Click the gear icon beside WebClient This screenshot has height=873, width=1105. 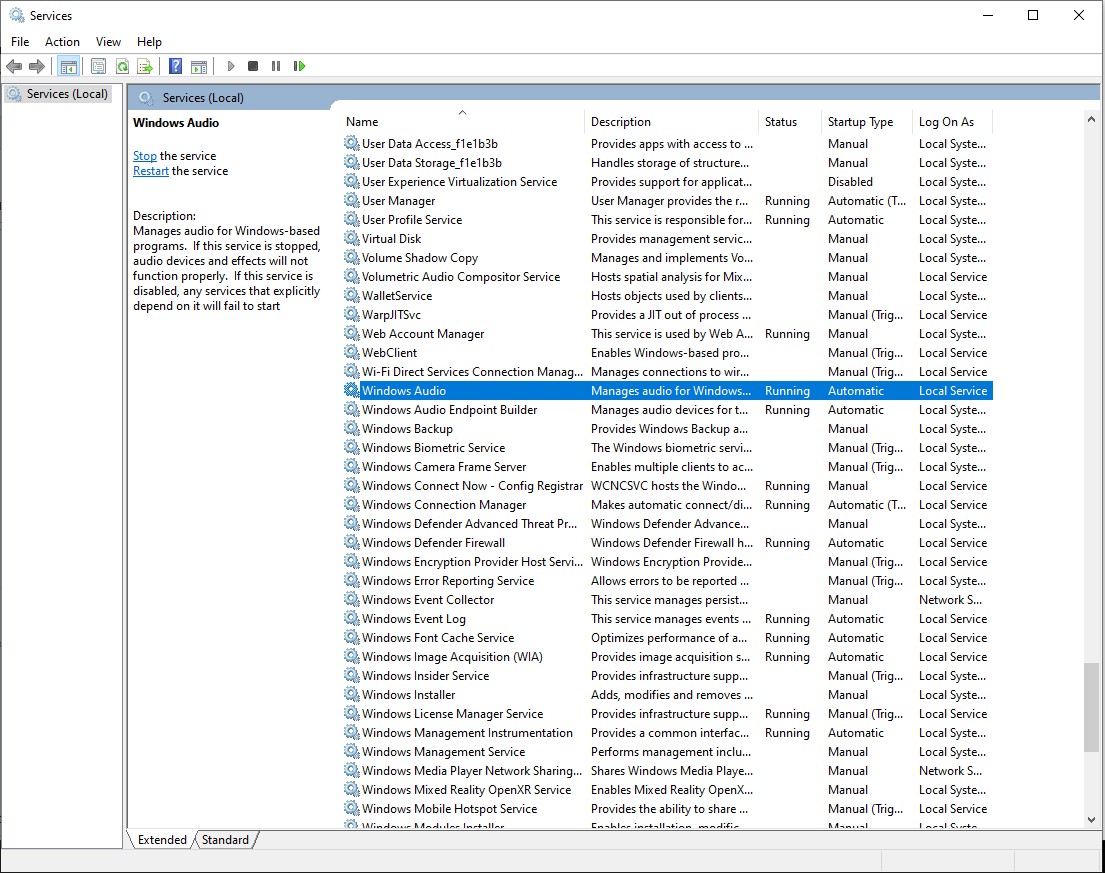tap(352, 352)
